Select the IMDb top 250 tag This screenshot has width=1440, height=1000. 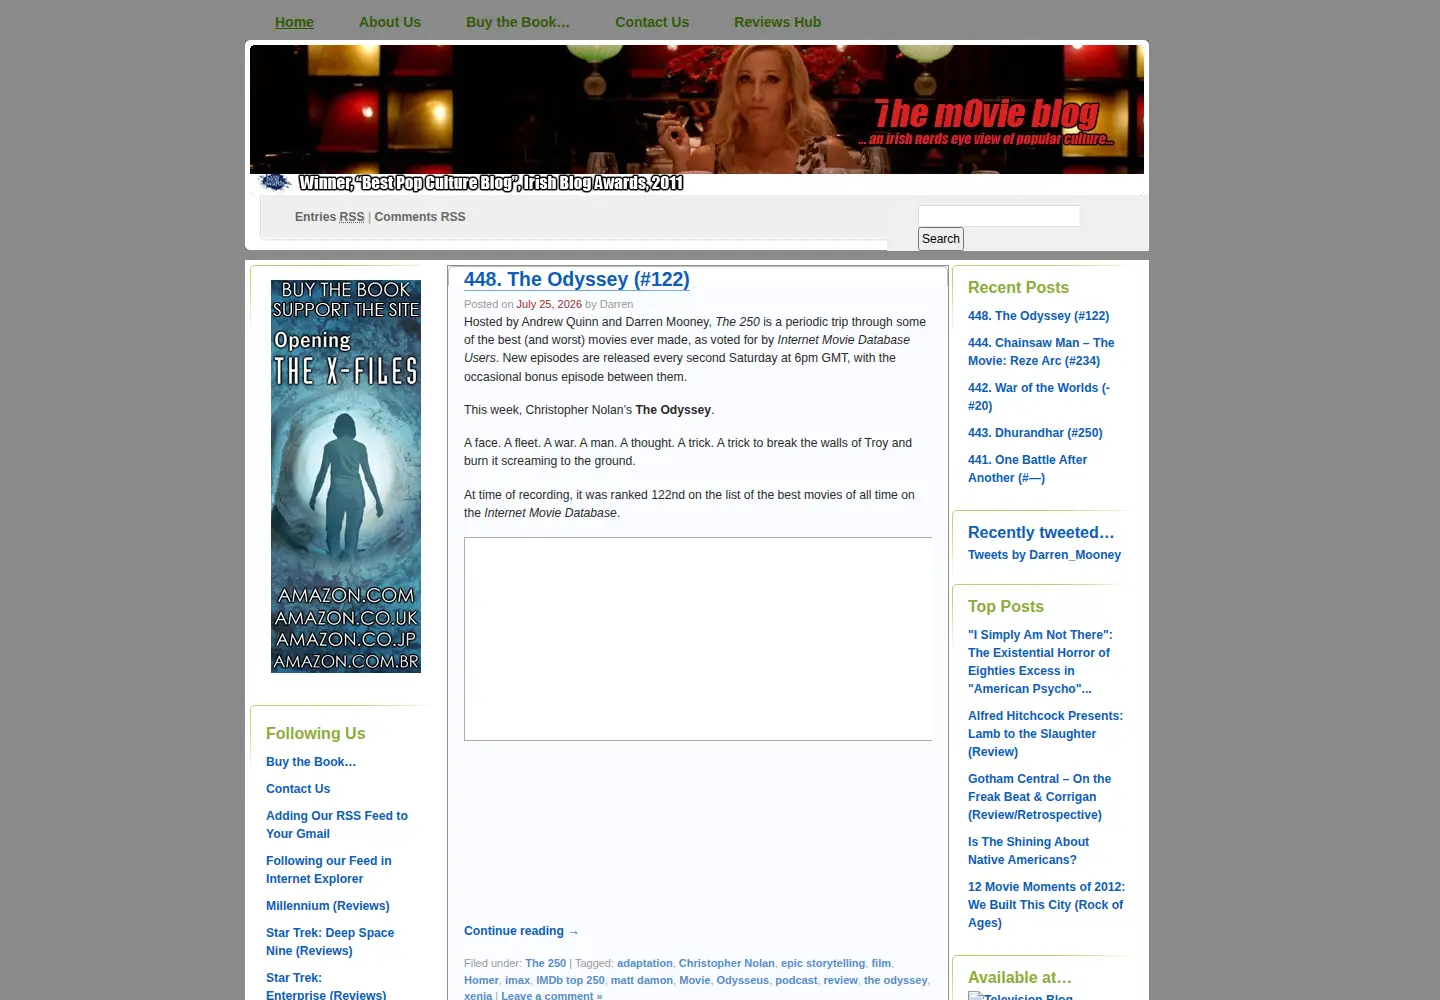point(570,980)
